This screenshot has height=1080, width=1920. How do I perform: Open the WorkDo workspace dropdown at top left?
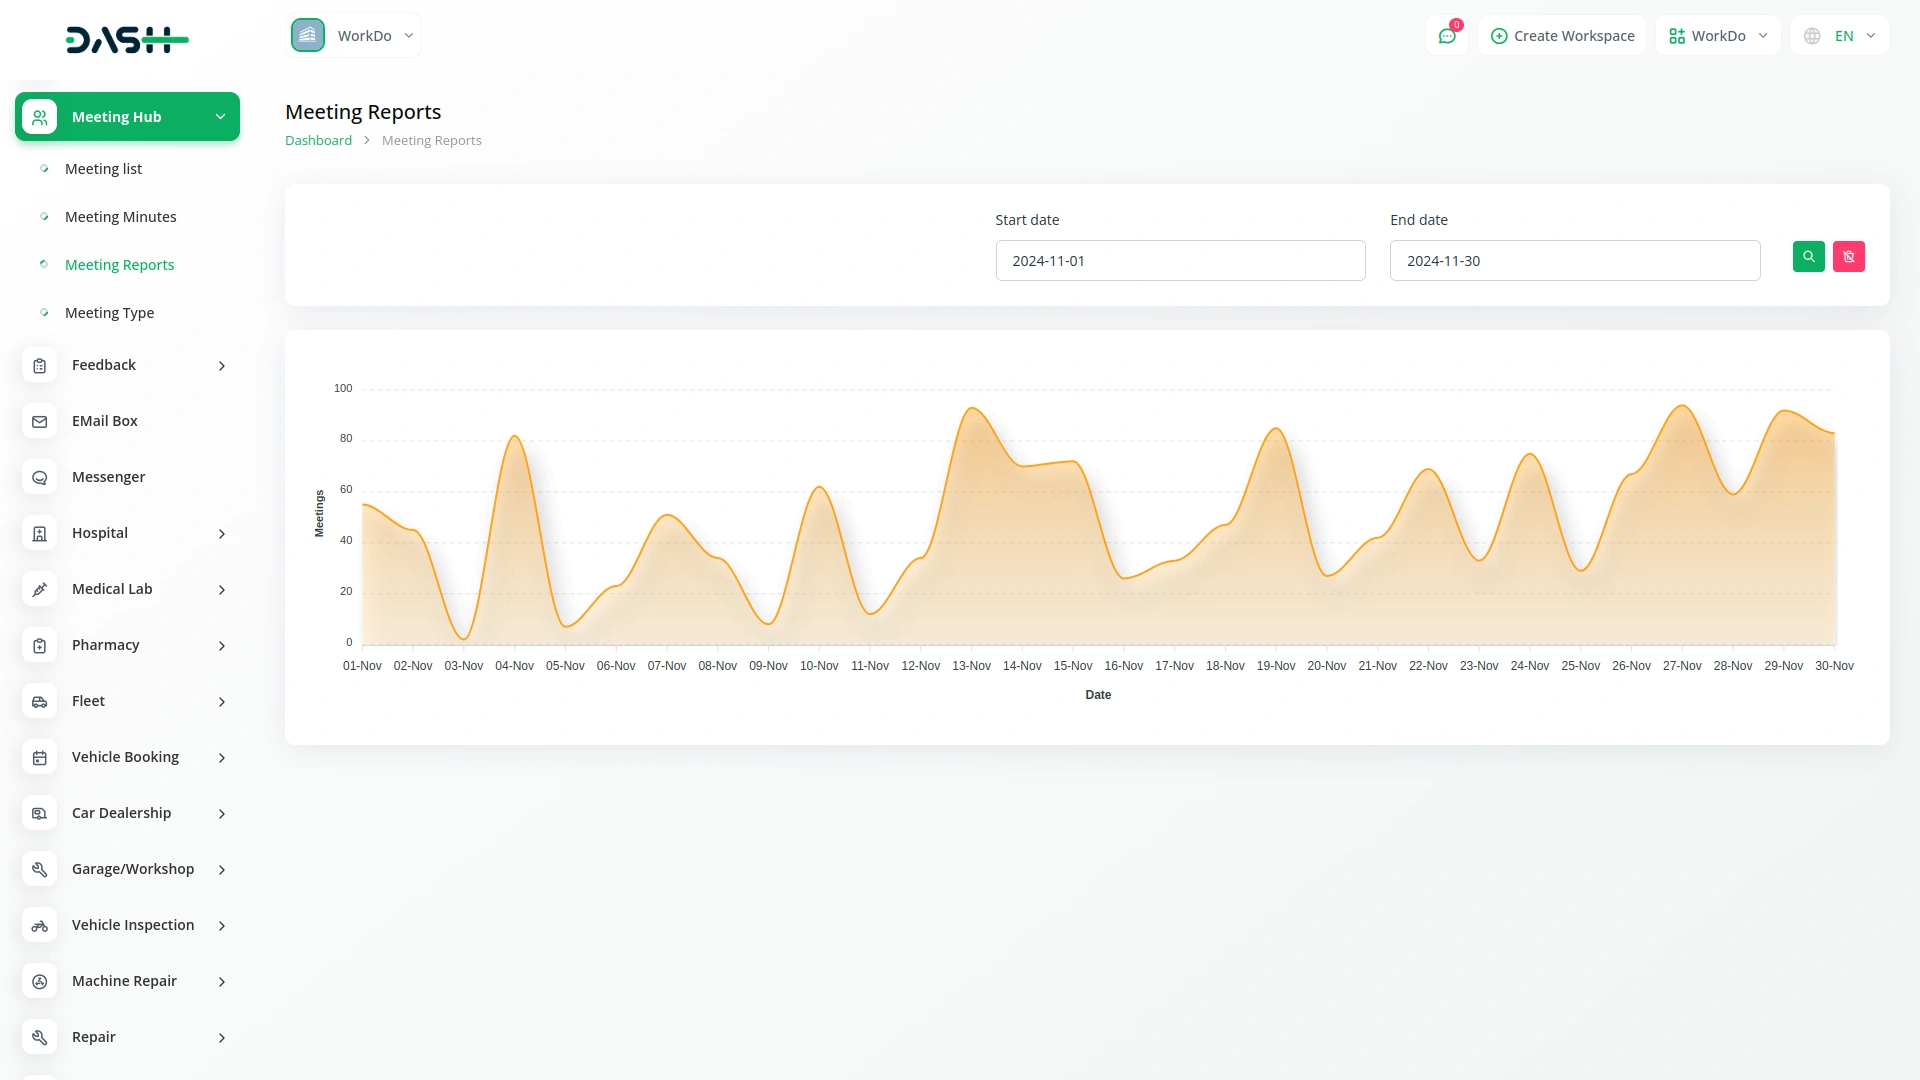click(354, 35)
